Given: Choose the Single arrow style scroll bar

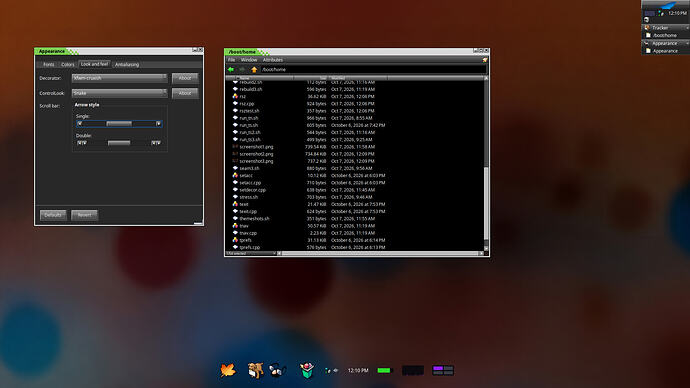Looking at the screenshot, I should click(x=119, y=124).
